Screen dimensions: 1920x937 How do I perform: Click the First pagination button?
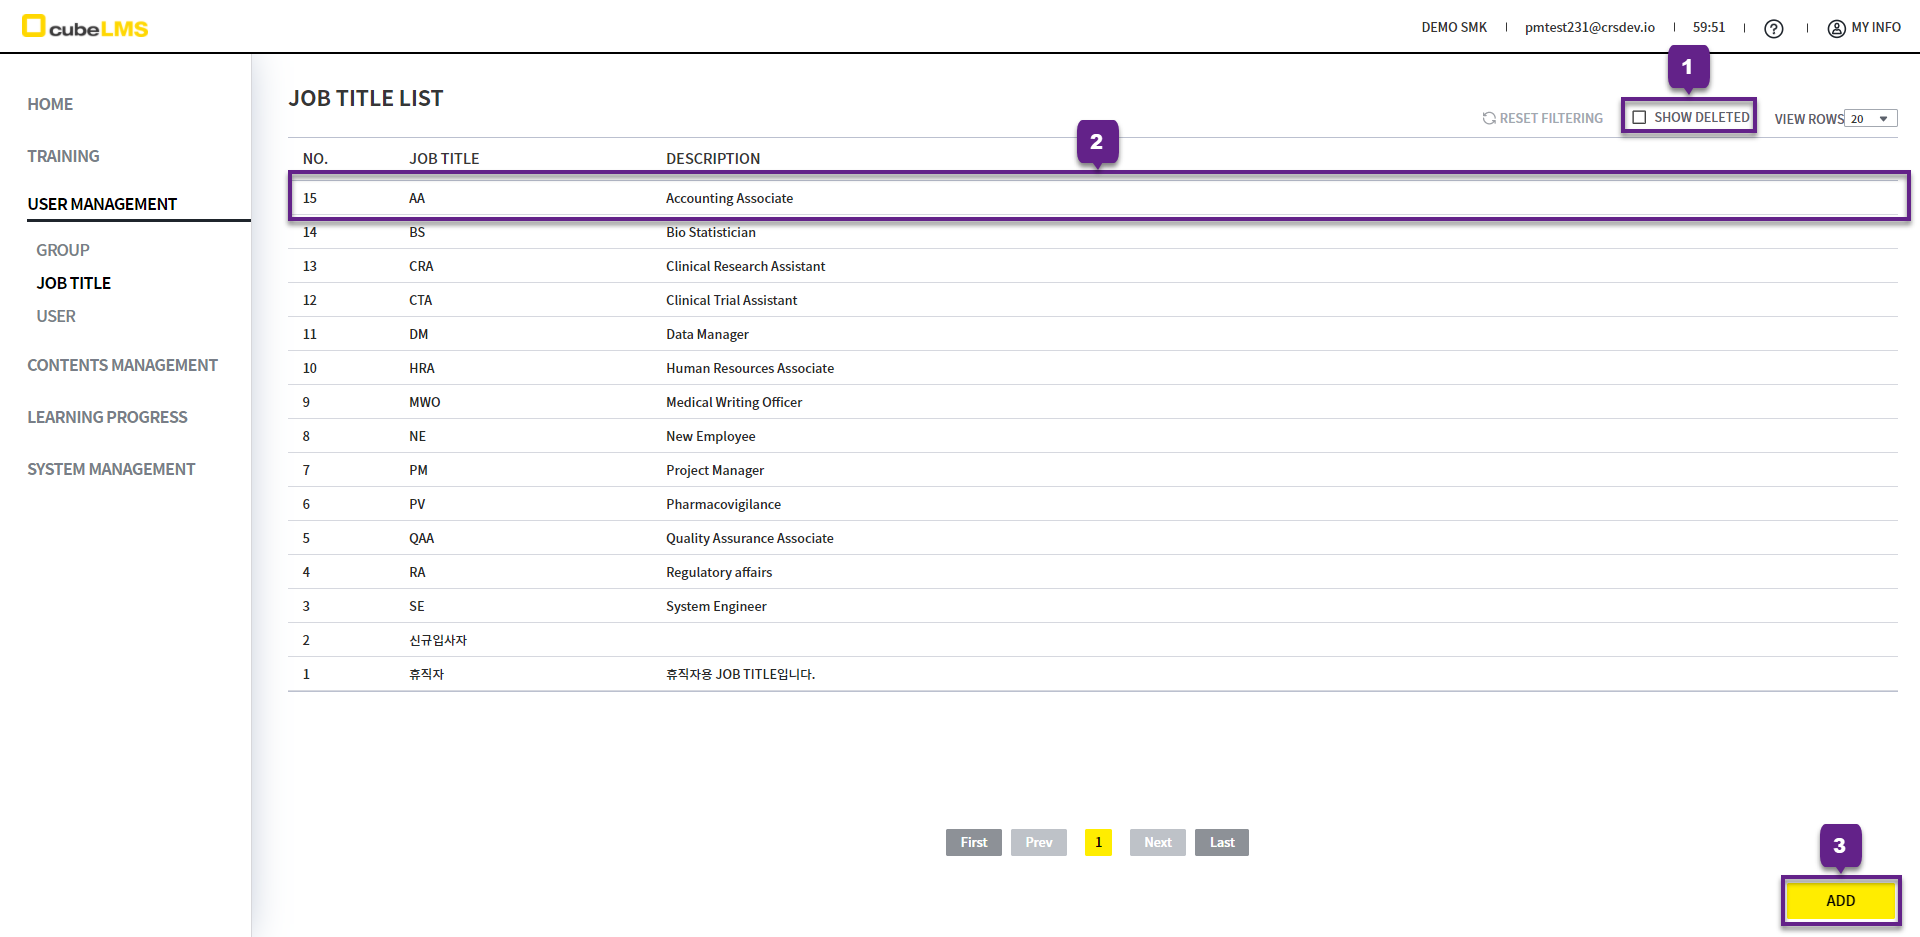(973, 842)
